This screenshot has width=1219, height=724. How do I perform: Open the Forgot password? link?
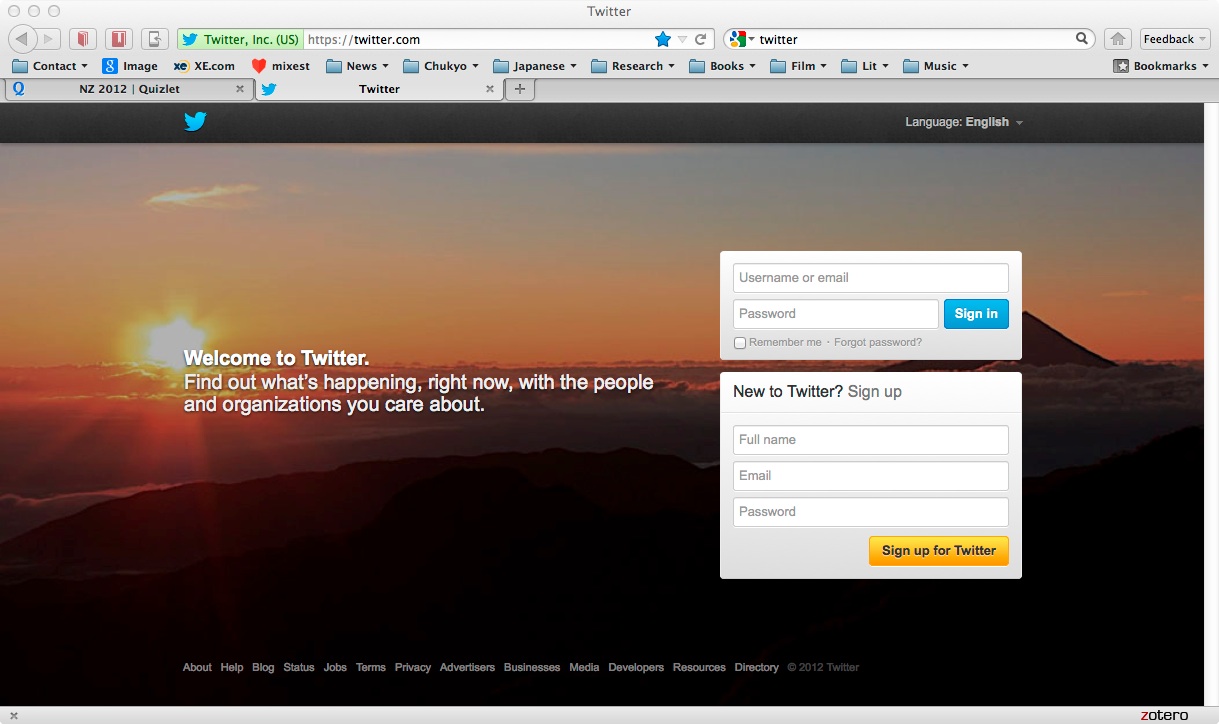click(878, 343)
